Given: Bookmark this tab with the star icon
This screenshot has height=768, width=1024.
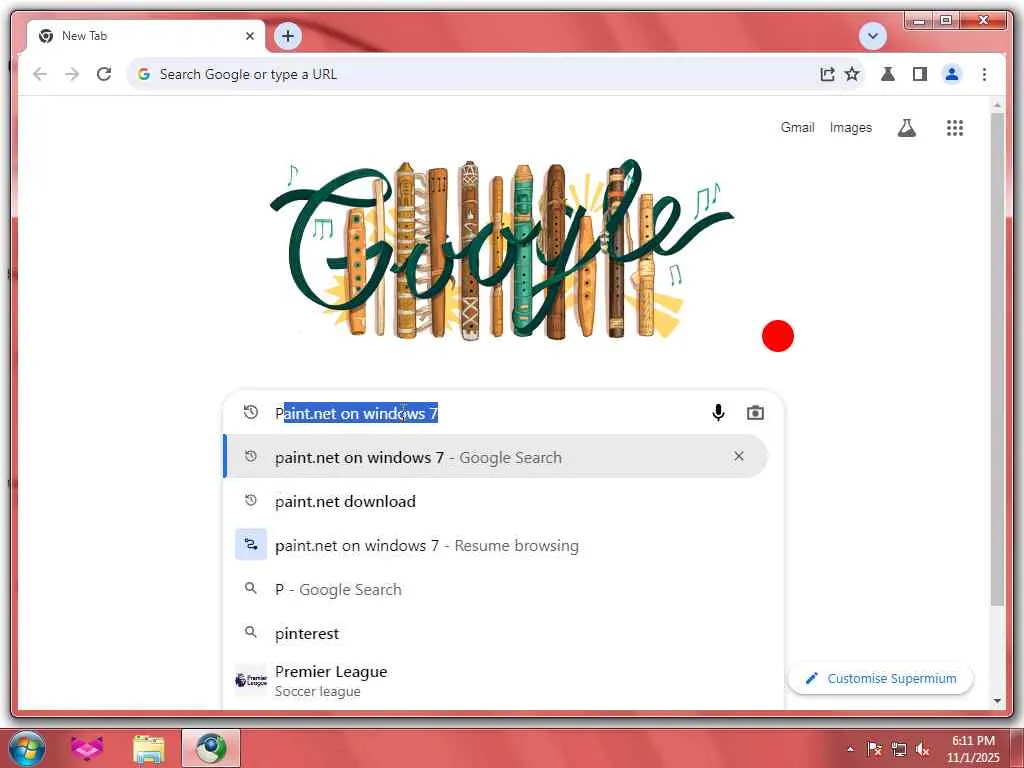Looking at the screenshot, I should [852, 74].
